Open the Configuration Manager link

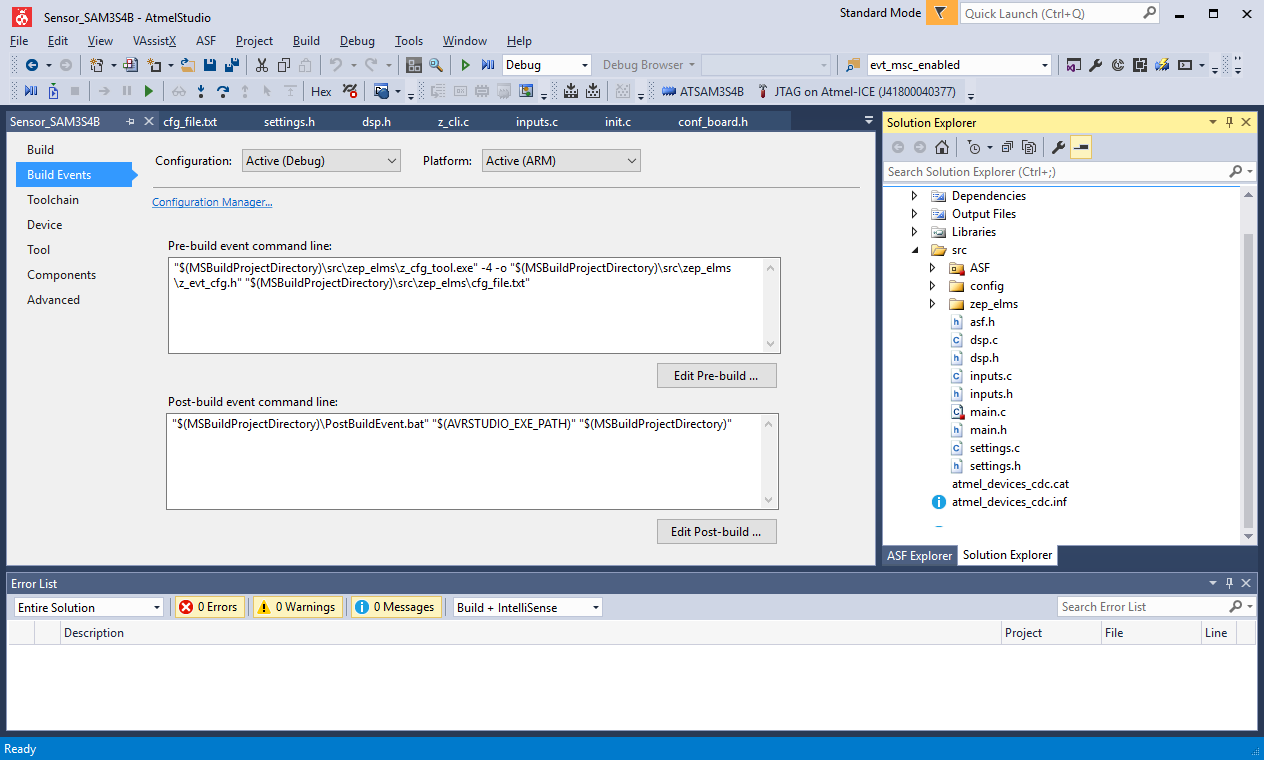click(212, 202)
